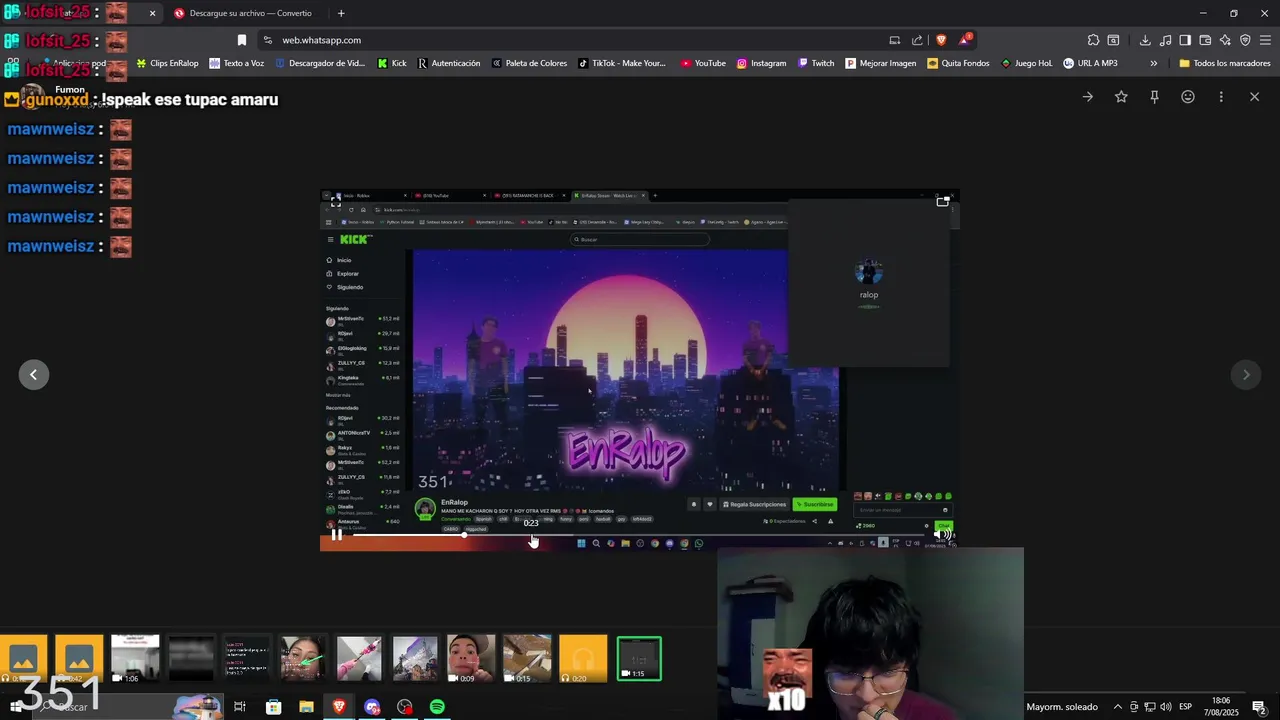
Task: Go to the next media item
Action: pyautogui.click(x=1246, y=374)
